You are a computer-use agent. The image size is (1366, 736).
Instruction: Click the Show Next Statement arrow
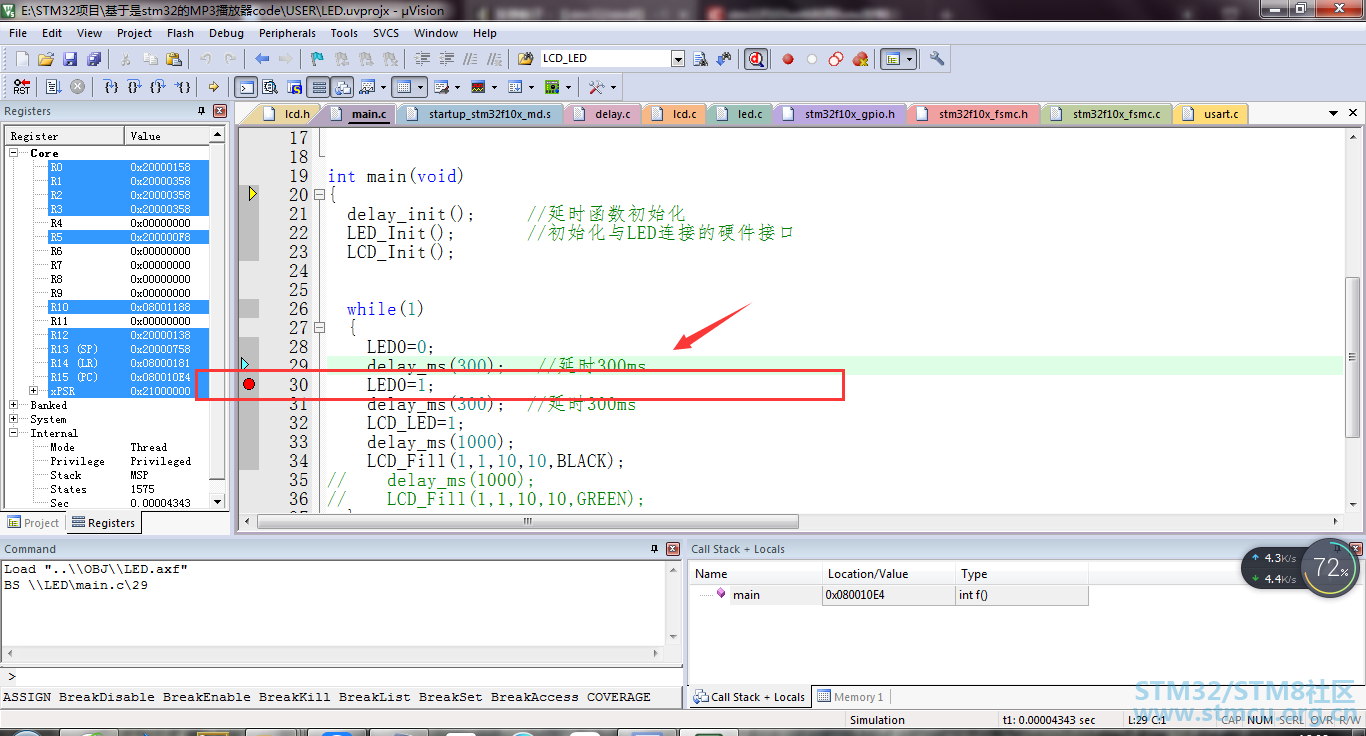pos(213,87)
